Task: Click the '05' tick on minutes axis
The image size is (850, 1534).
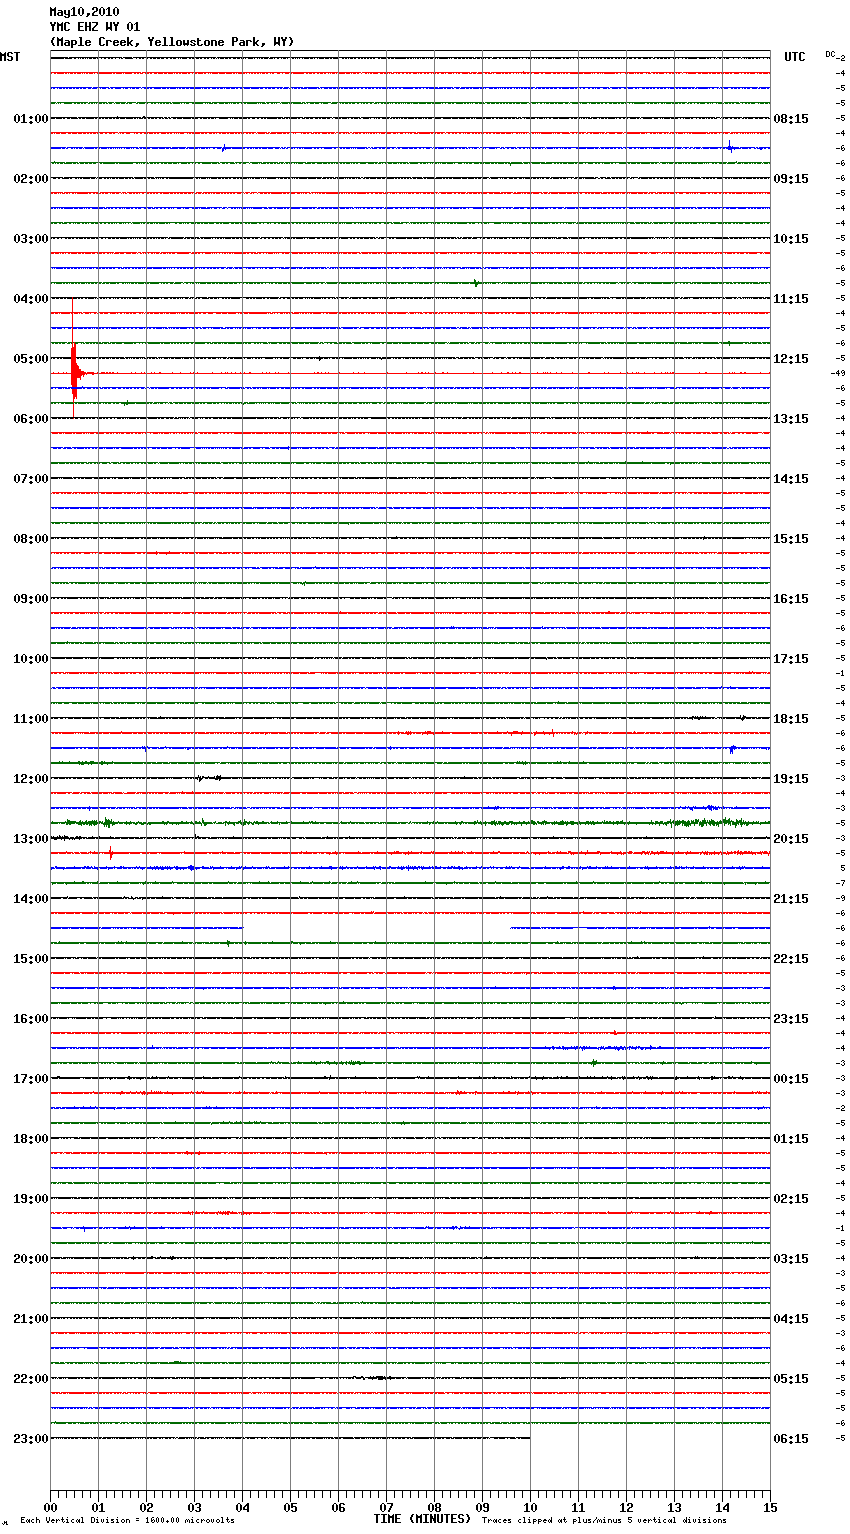Action: point(290,1507)
